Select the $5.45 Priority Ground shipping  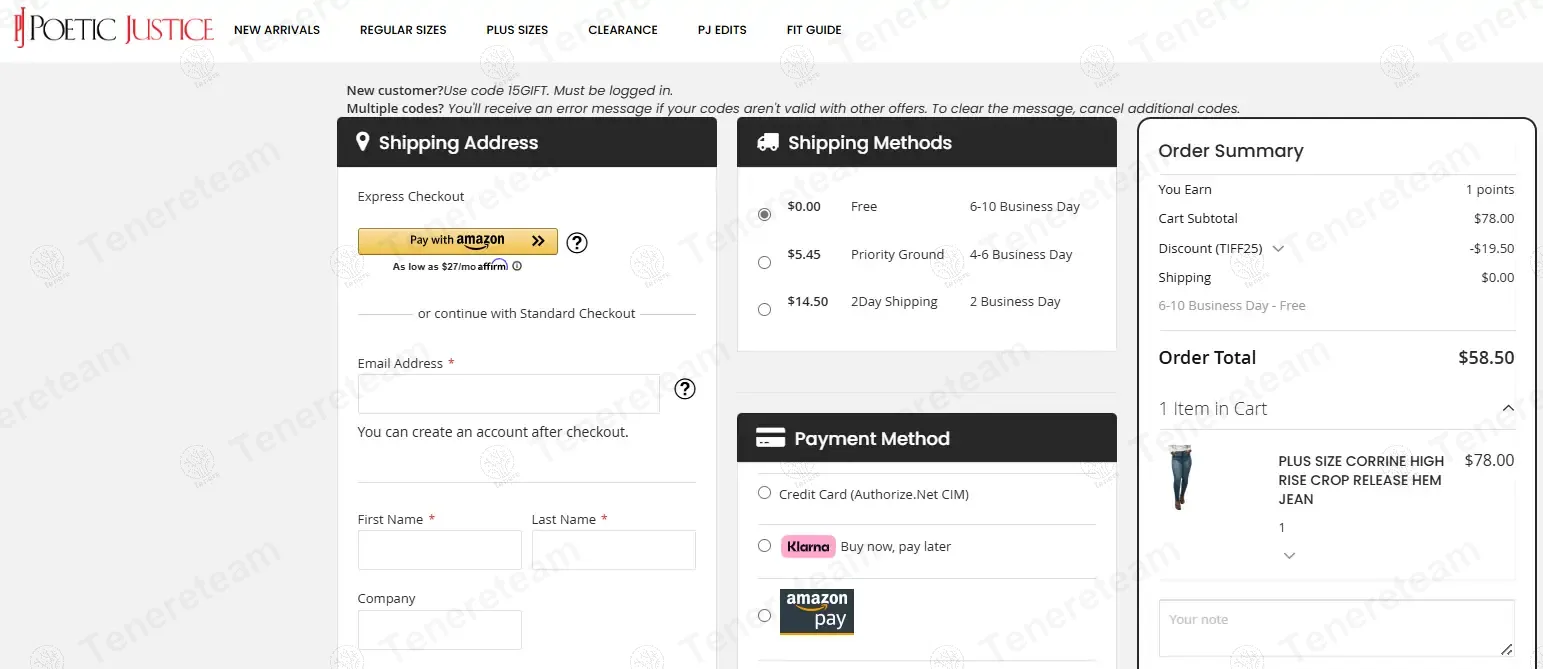764,262
